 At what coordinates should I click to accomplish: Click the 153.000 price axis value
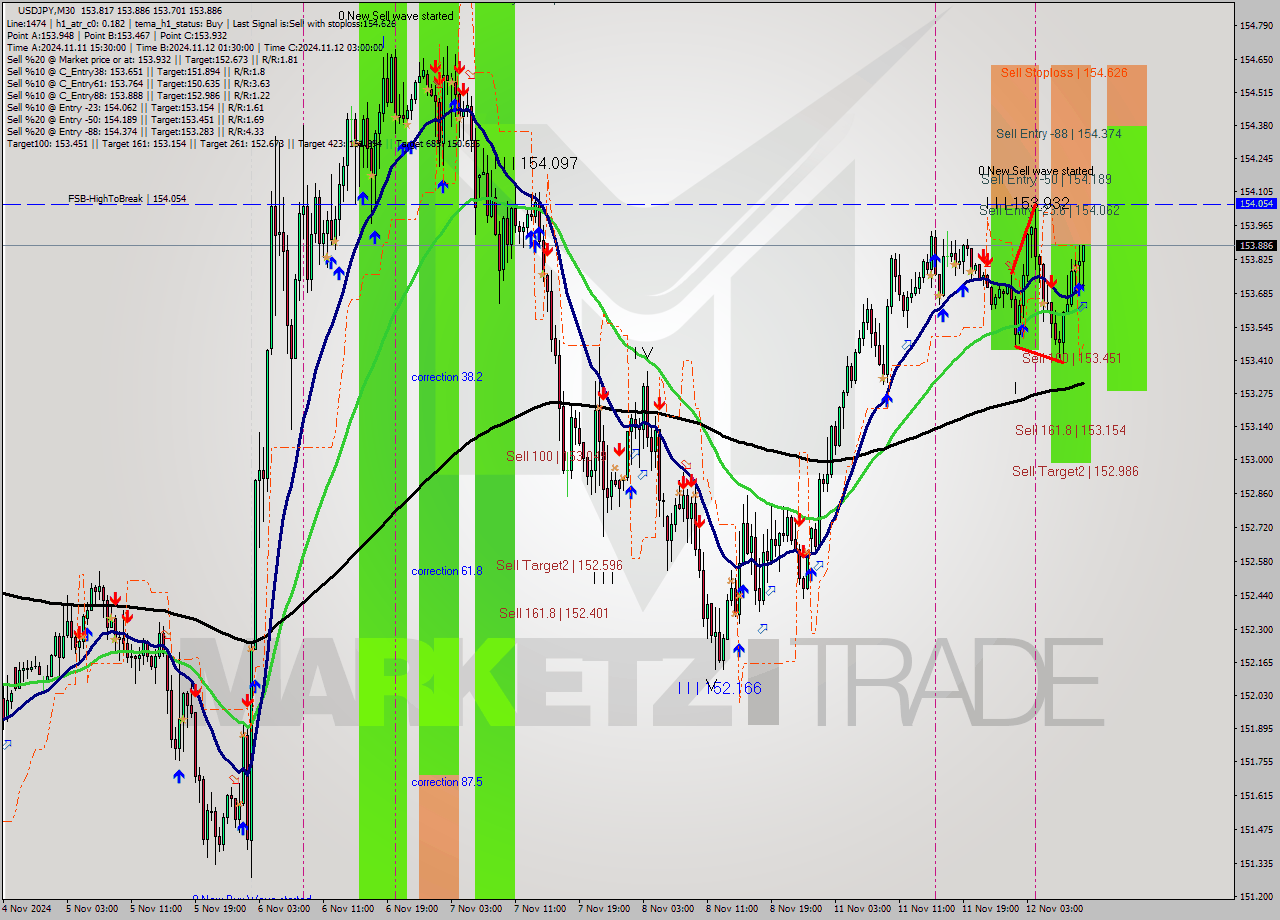point(1256,460)
